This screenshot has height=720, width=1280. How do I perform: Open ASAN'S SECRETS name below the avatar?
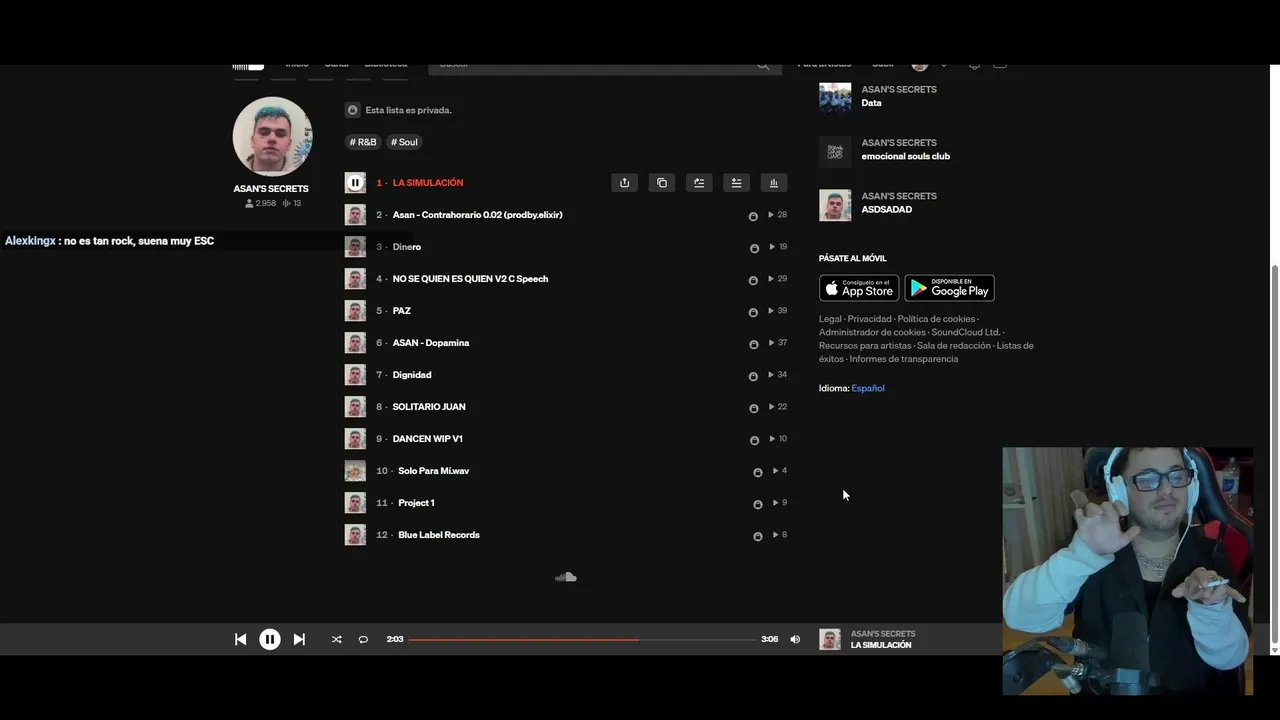tap(271, 188)
